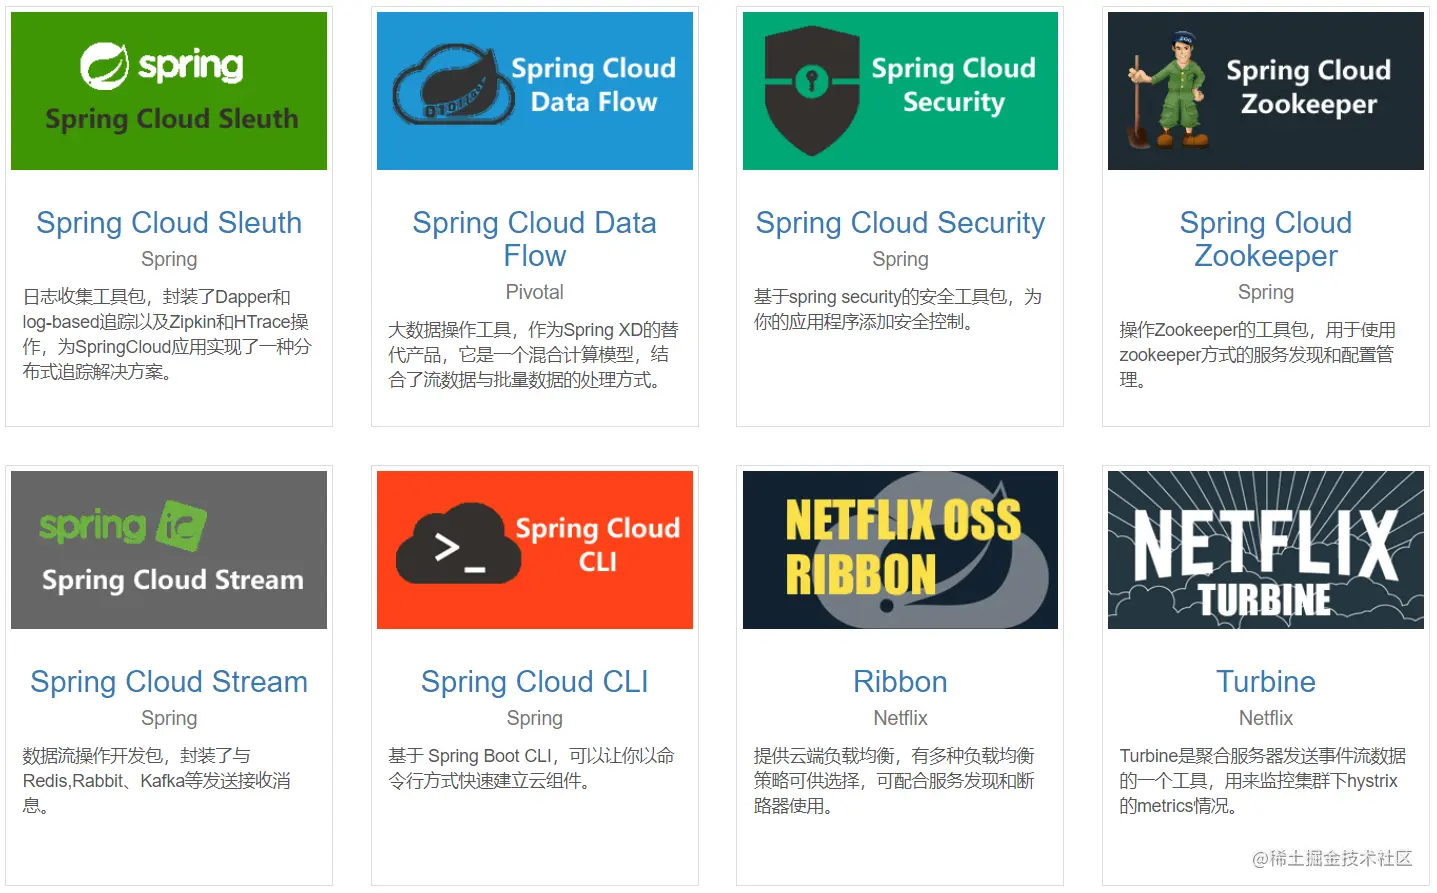The width and height of the screenshot is (1437, 893).
Task: Click the Netflix label under Turbine title
Action: [x=1266, y=718]
